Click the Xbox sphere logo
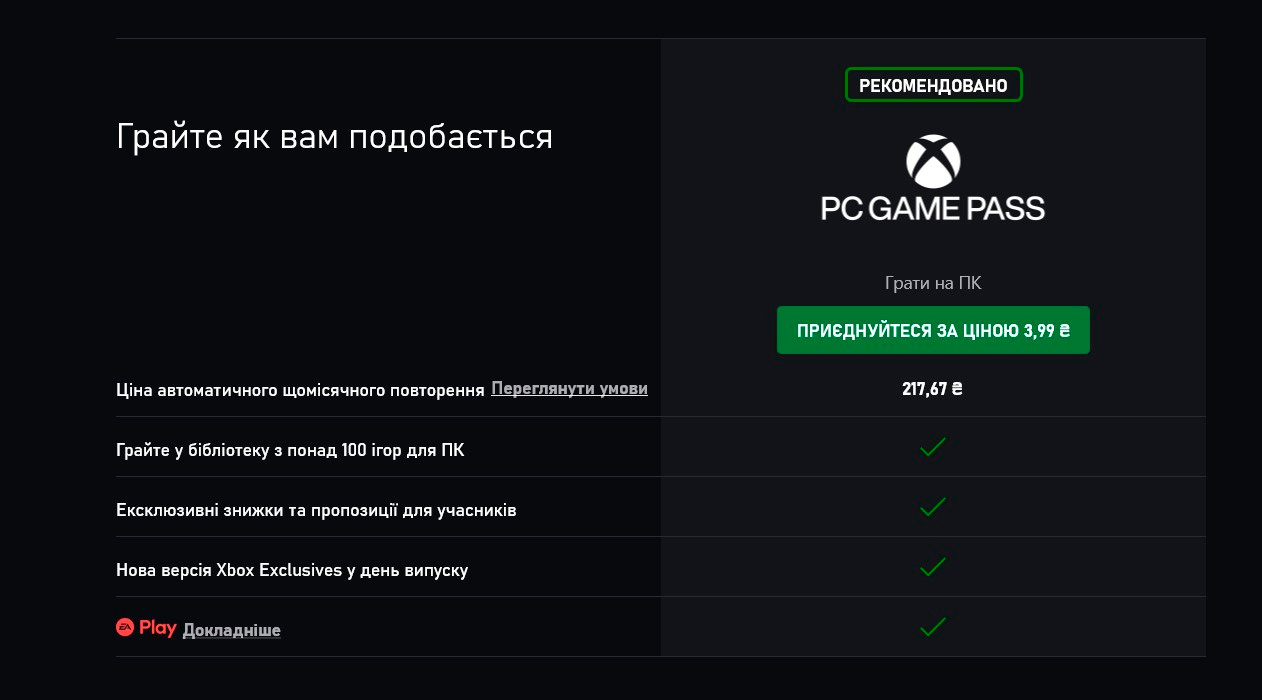Viewport: 1262px width, 700px height. point(933,161)
